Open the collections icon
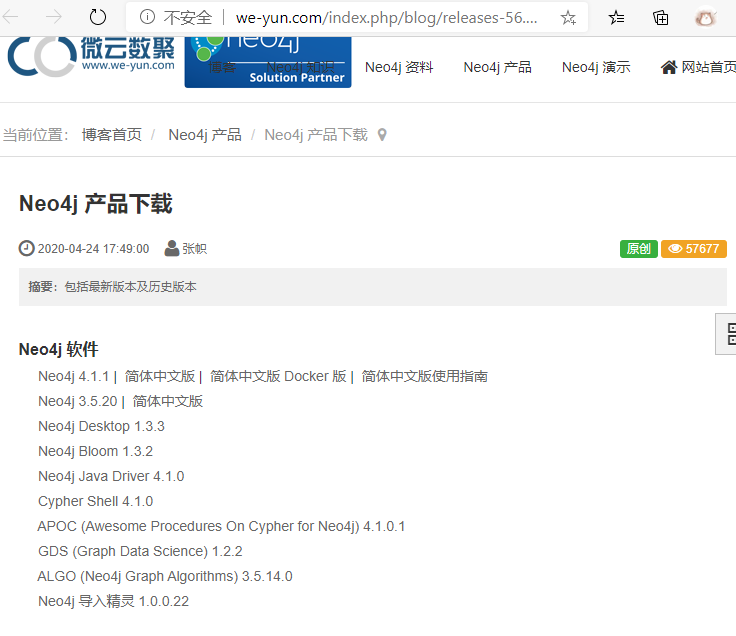The width and height of the screenshot is (736, 636). point(660,18)
